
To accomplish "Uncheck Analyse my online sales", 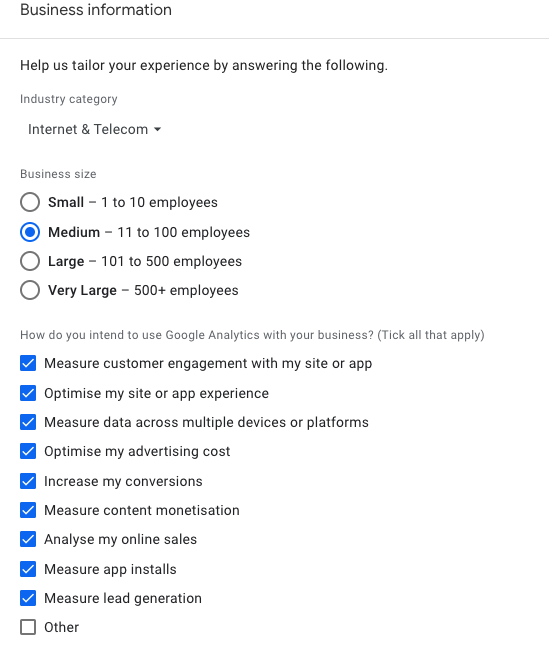I will coord(28,539).
